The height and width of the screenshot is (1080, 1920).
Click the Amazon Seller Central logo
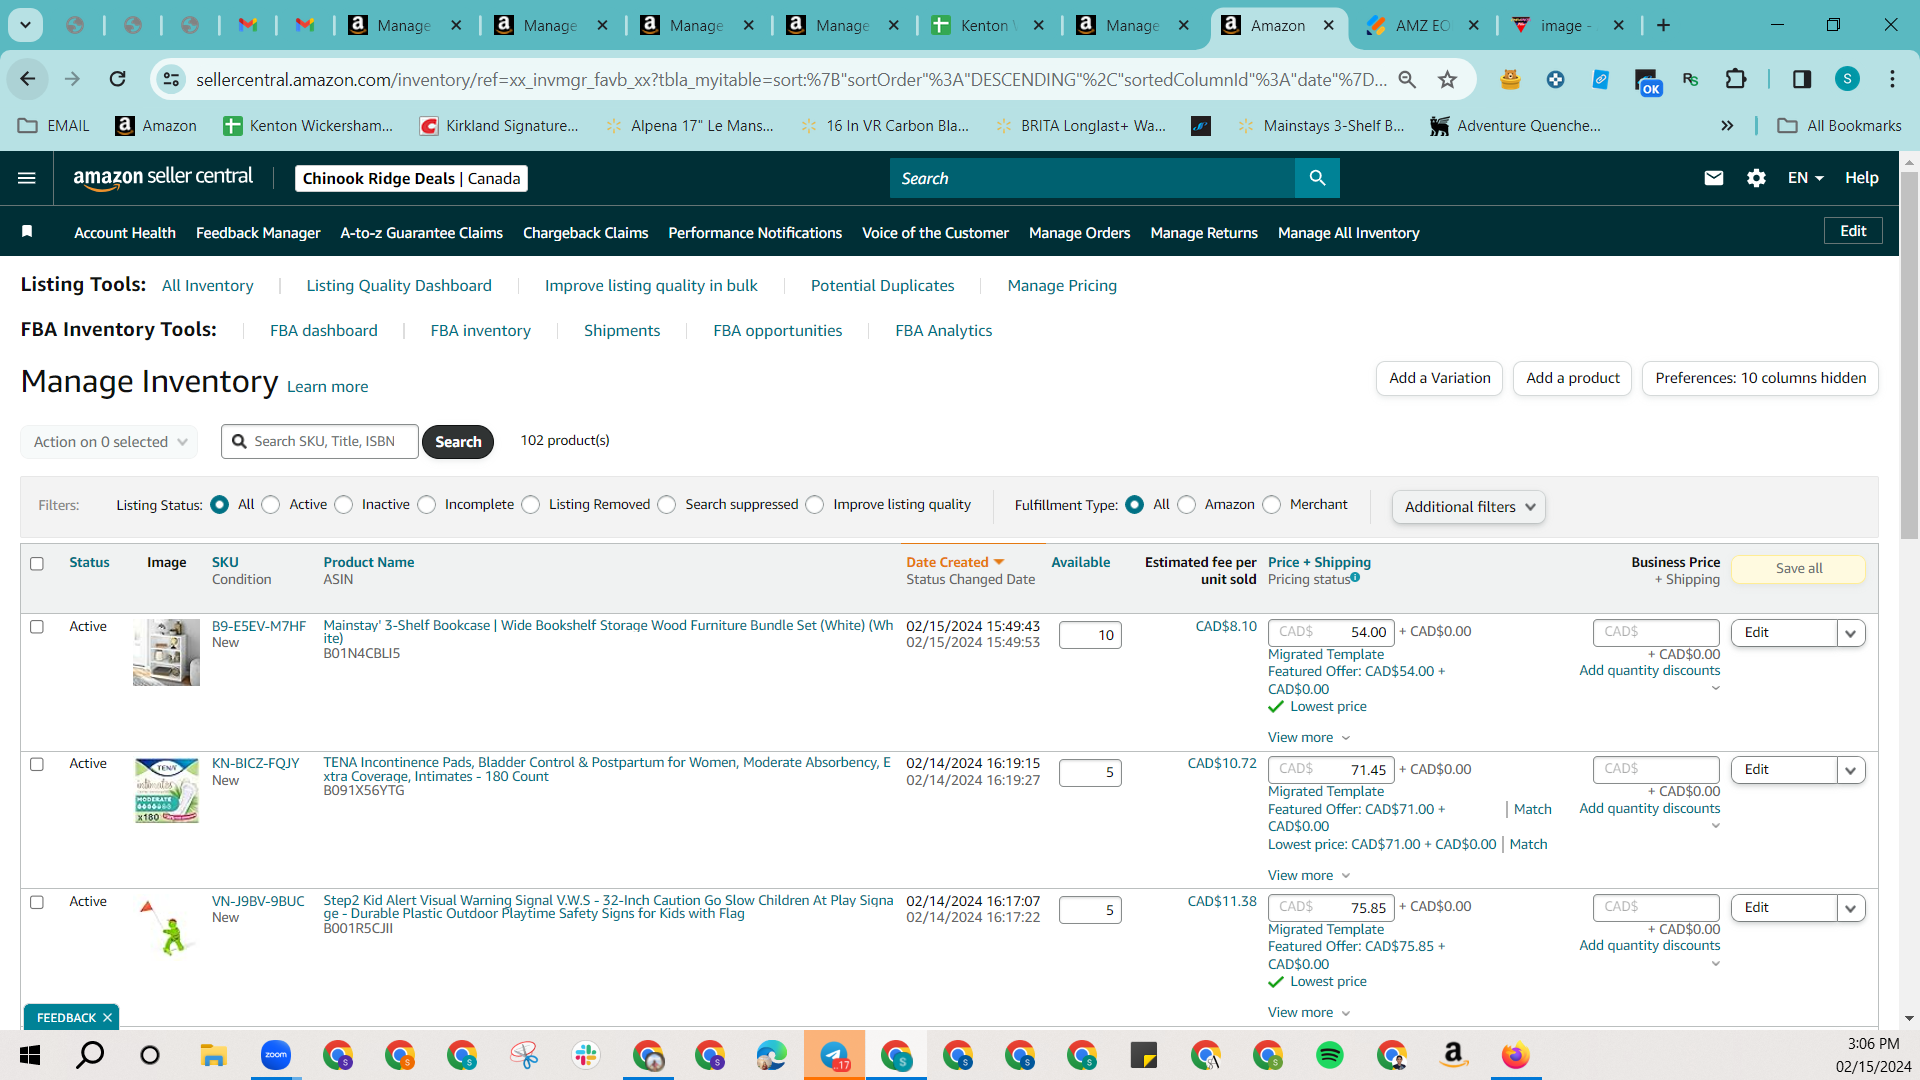[163, 178]
